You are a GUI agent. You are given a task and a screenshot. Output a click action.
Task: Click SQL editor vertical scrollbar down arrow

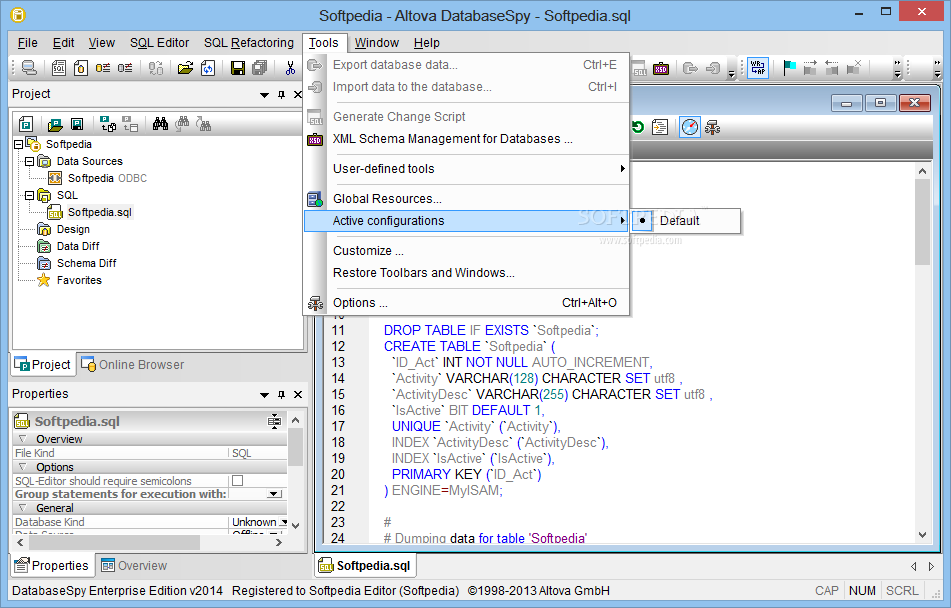pos(922,535)
